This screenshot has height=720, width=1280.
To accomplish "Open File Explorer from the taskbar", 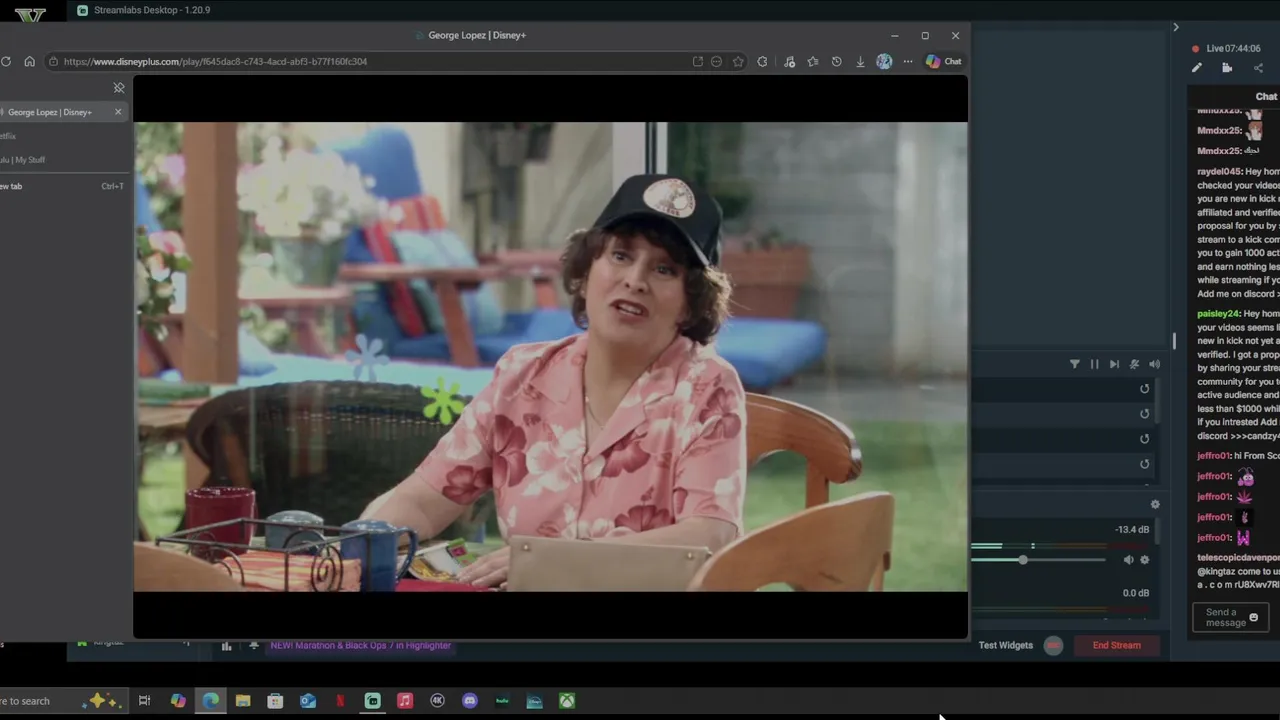I will [243, 701].
